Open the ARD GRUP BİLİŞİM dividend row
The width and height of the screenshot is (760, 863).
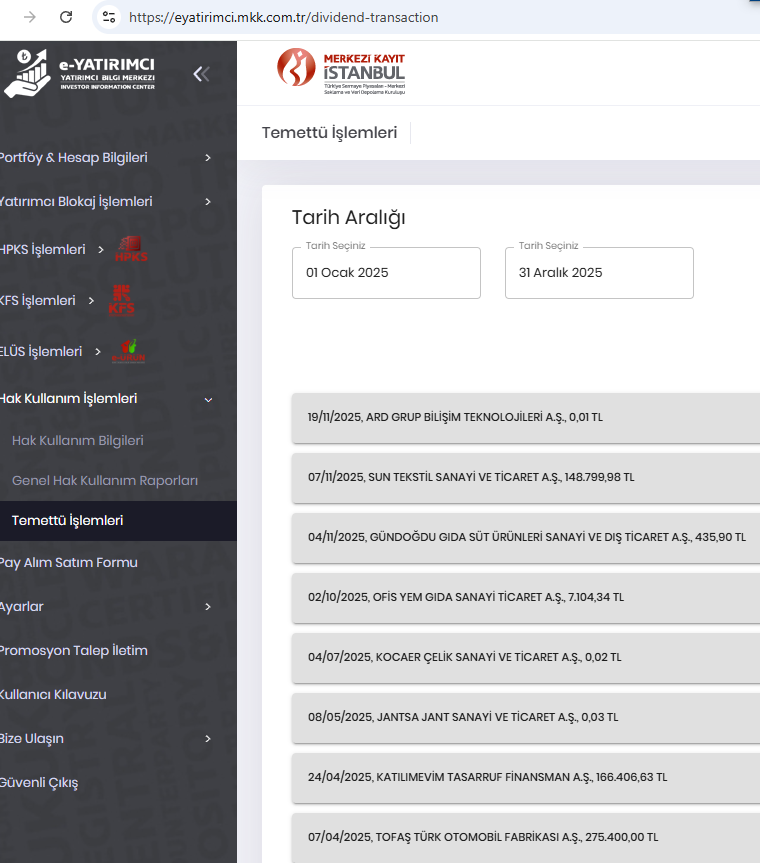526,418
